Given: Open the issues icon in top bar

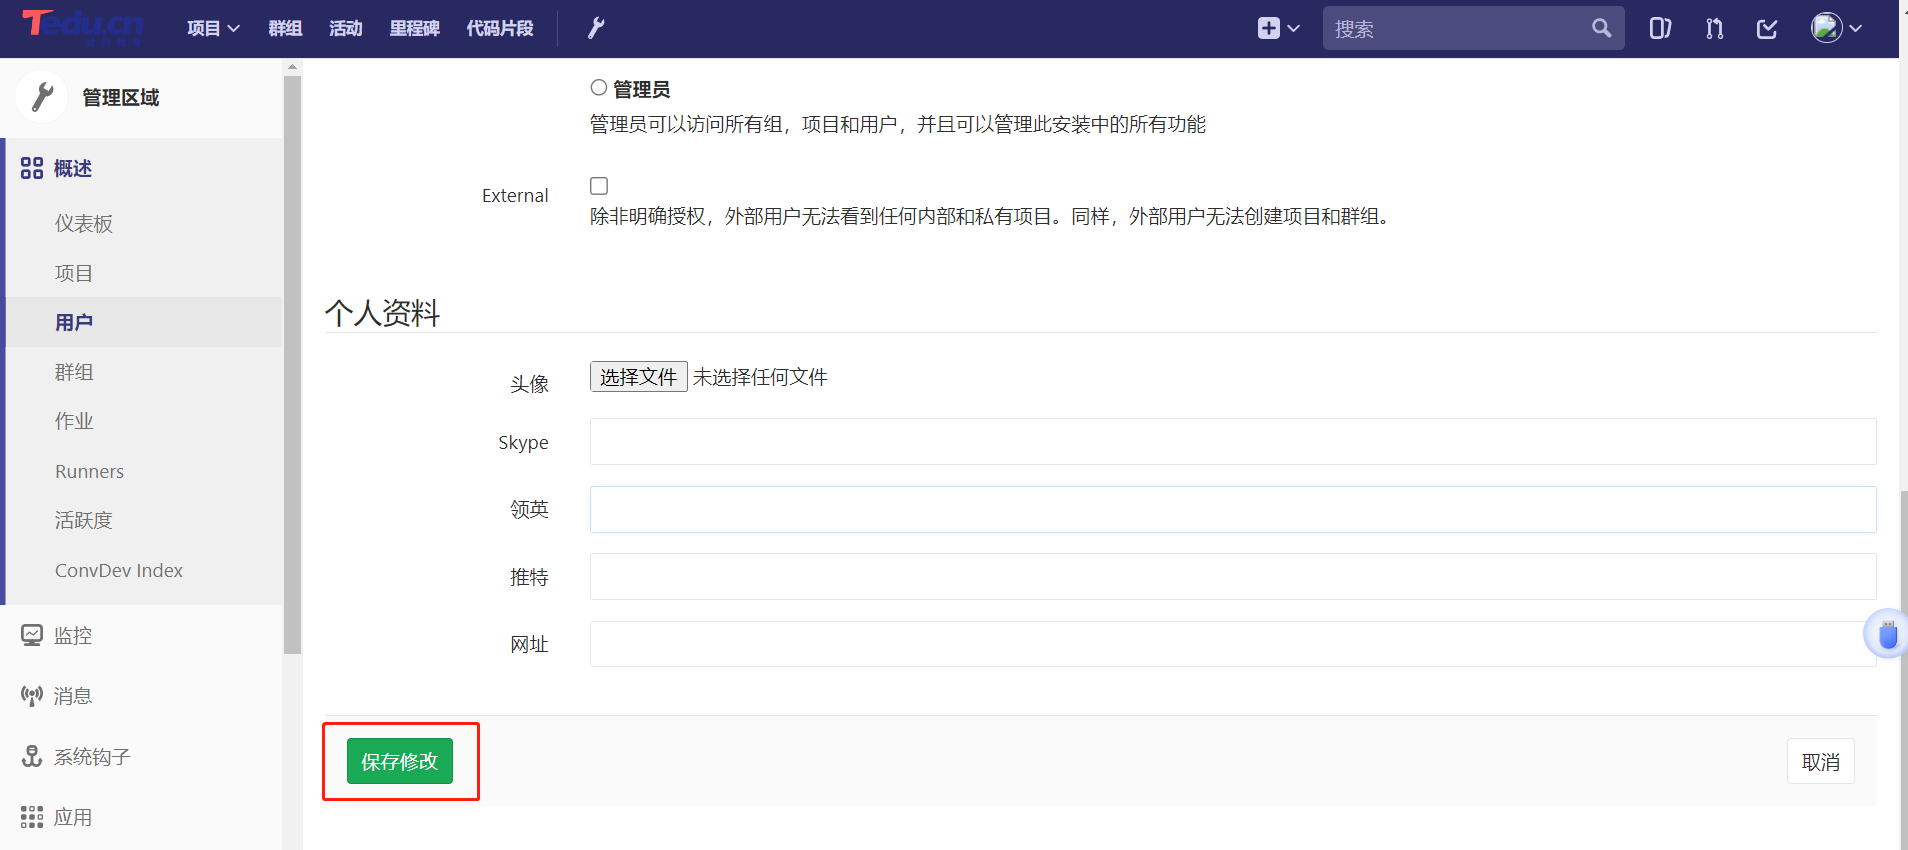Looking at the screenshot, I should pos(1660,28).
